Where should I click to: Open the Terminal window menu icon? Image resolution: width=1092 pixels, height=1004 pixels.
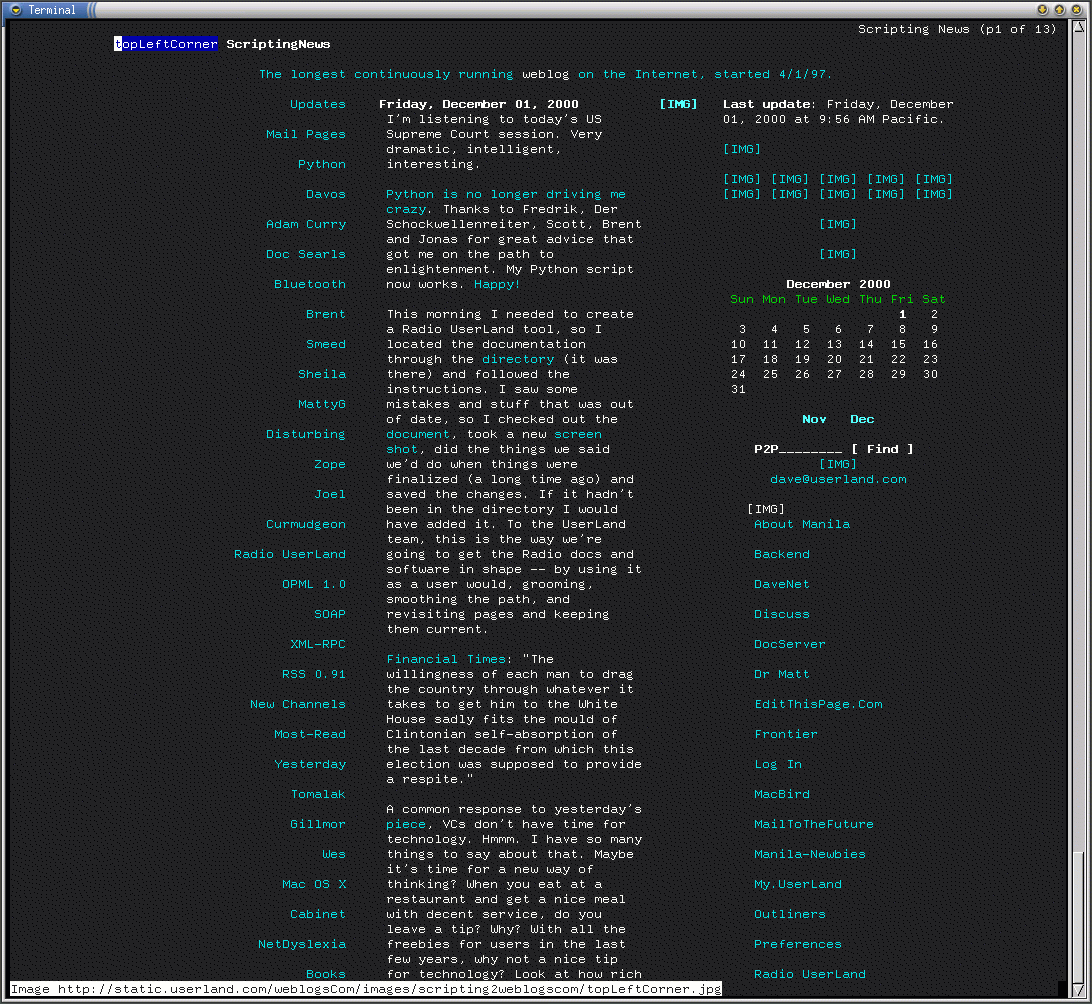[16, 10]
